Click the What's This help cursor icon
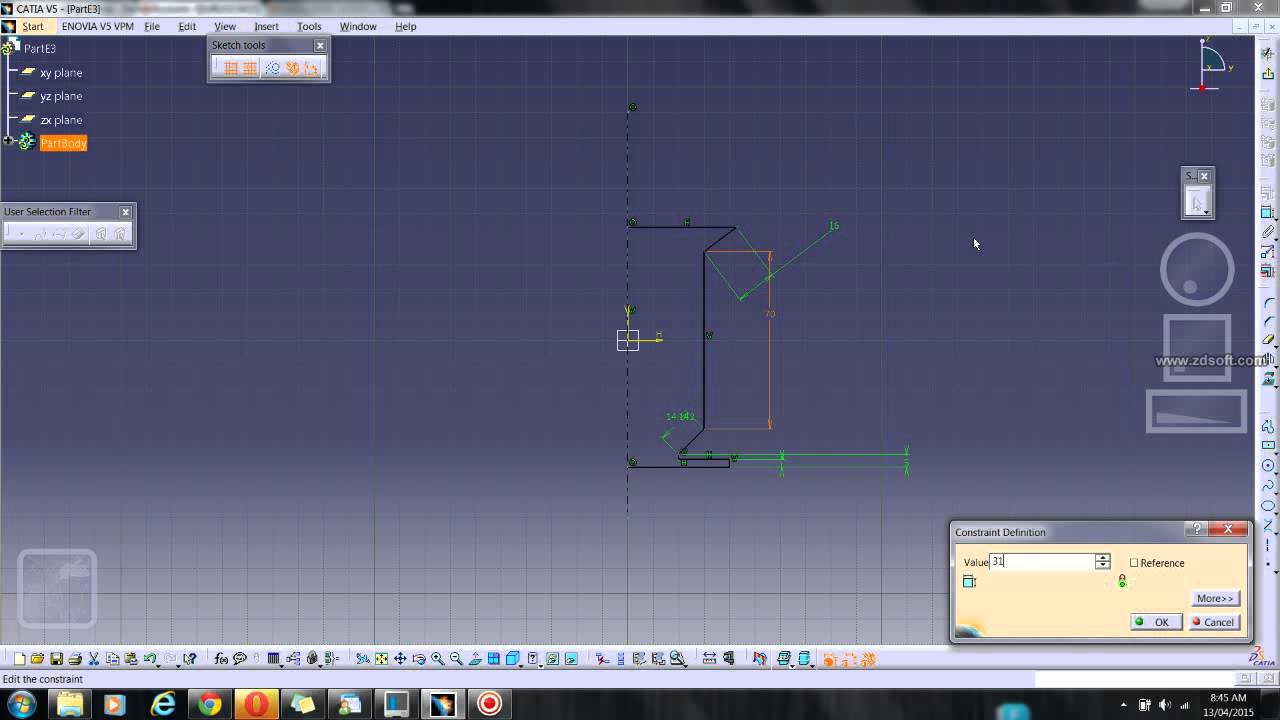1280x720 pixels. [190, 659]
